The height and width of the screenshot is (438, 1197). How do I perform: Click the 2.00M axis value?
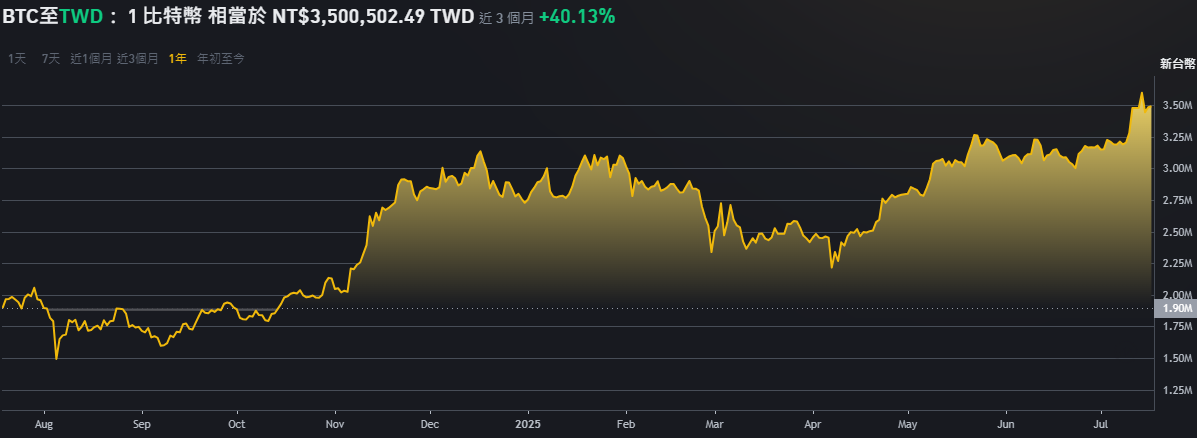coord(1179,295)
